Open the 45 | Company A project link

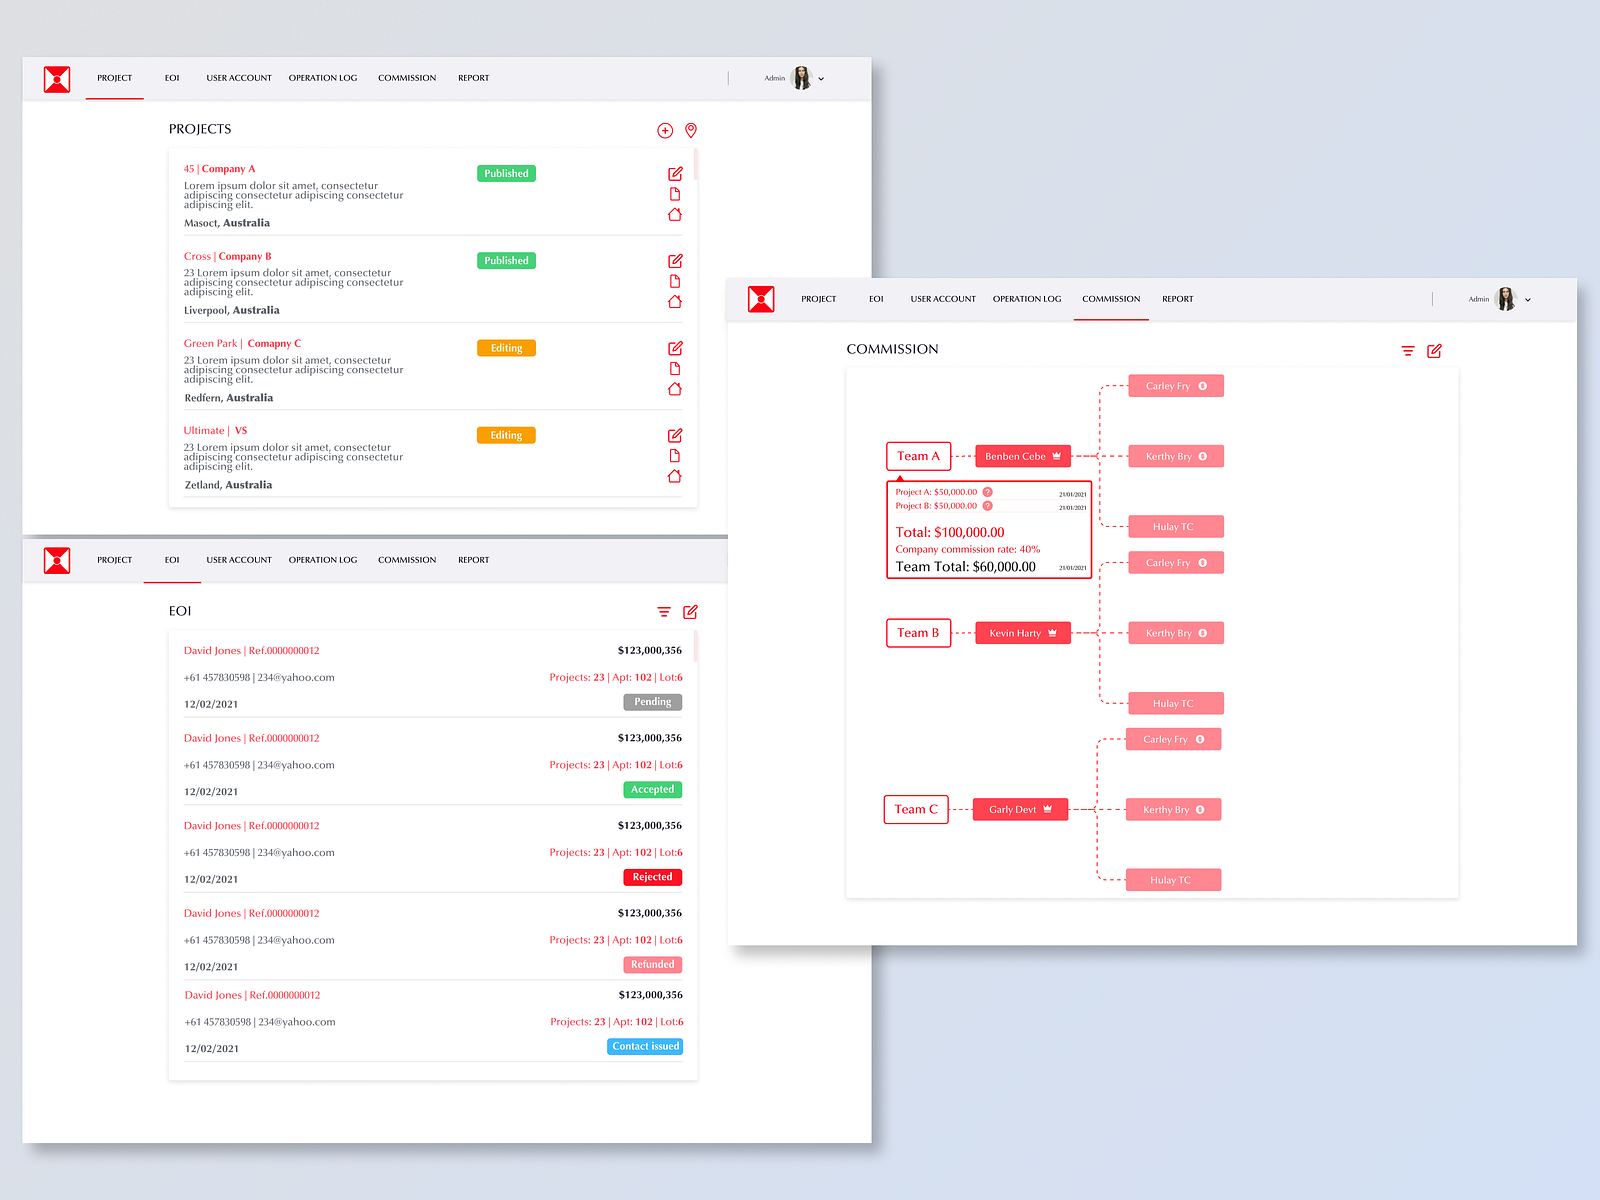[x=219, y=169]
